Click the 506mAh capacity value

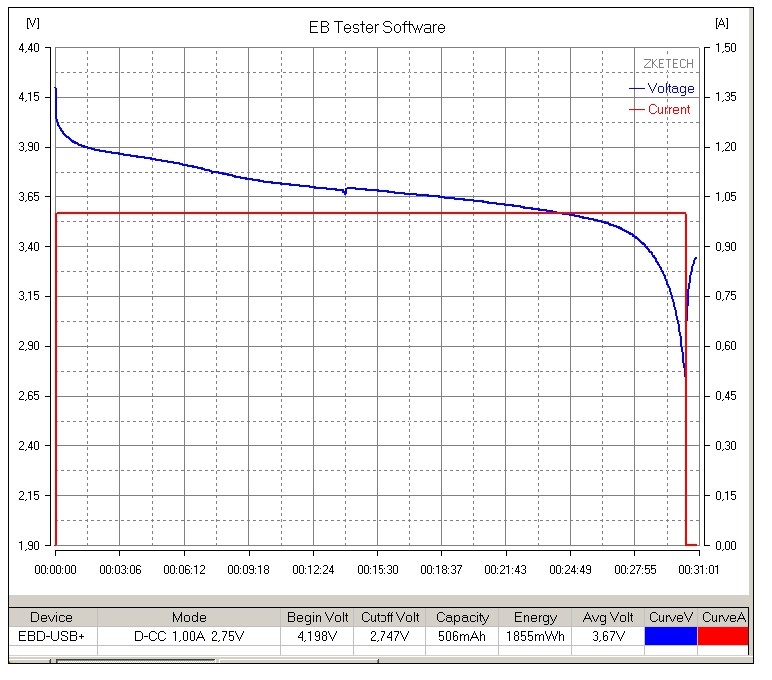pos(463,635)
